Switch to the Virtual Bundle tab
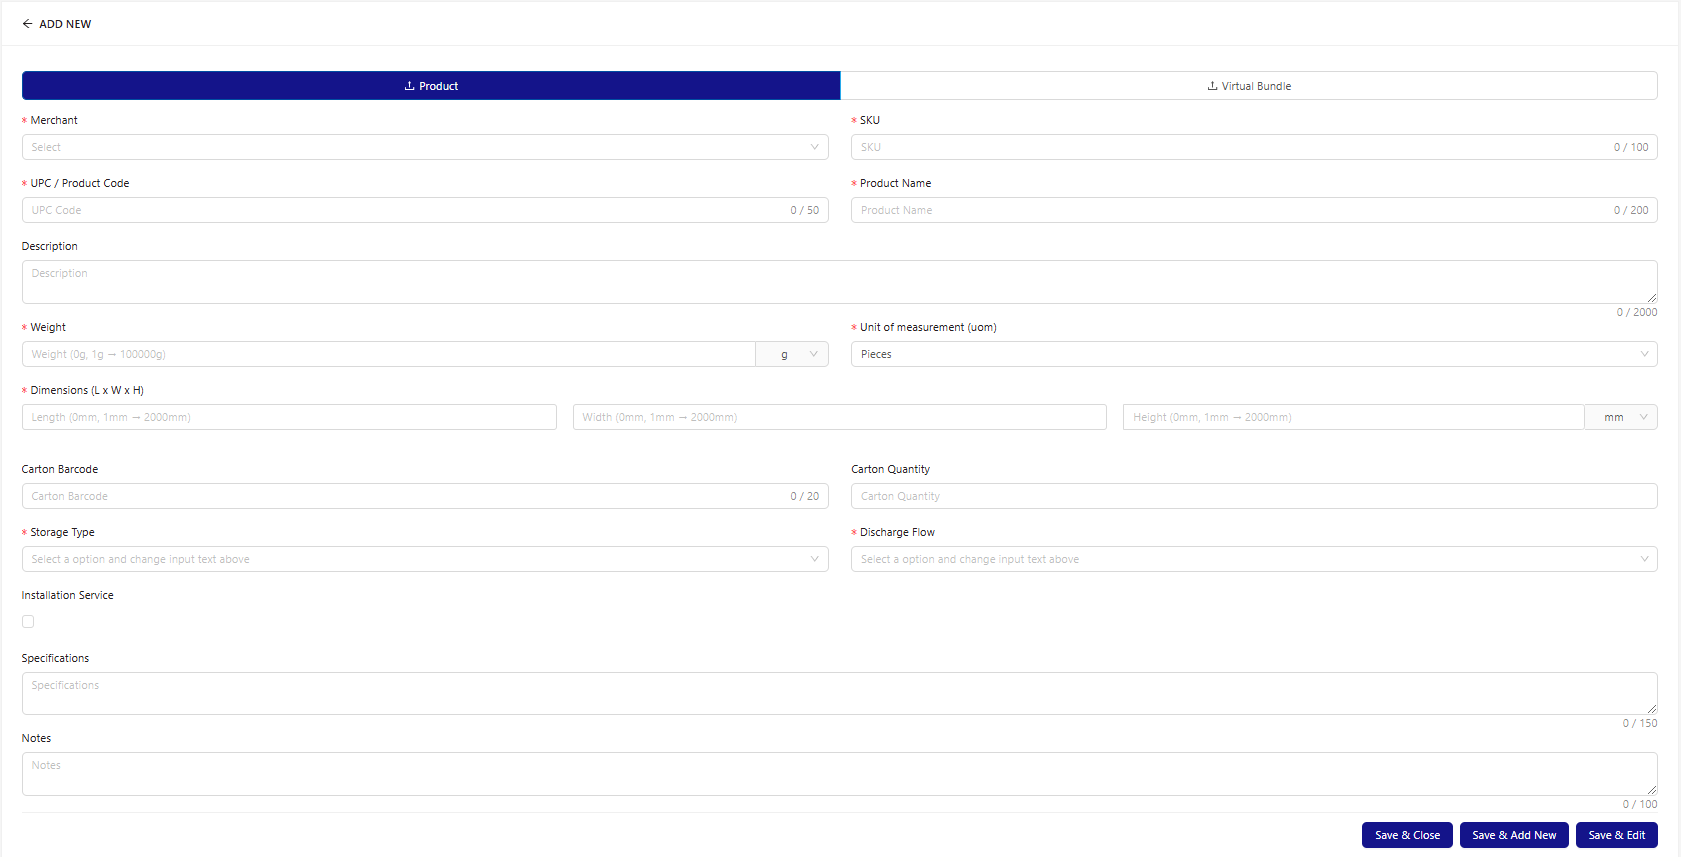This screenshot has width=1681, height=861. [x=1249, y=86]
